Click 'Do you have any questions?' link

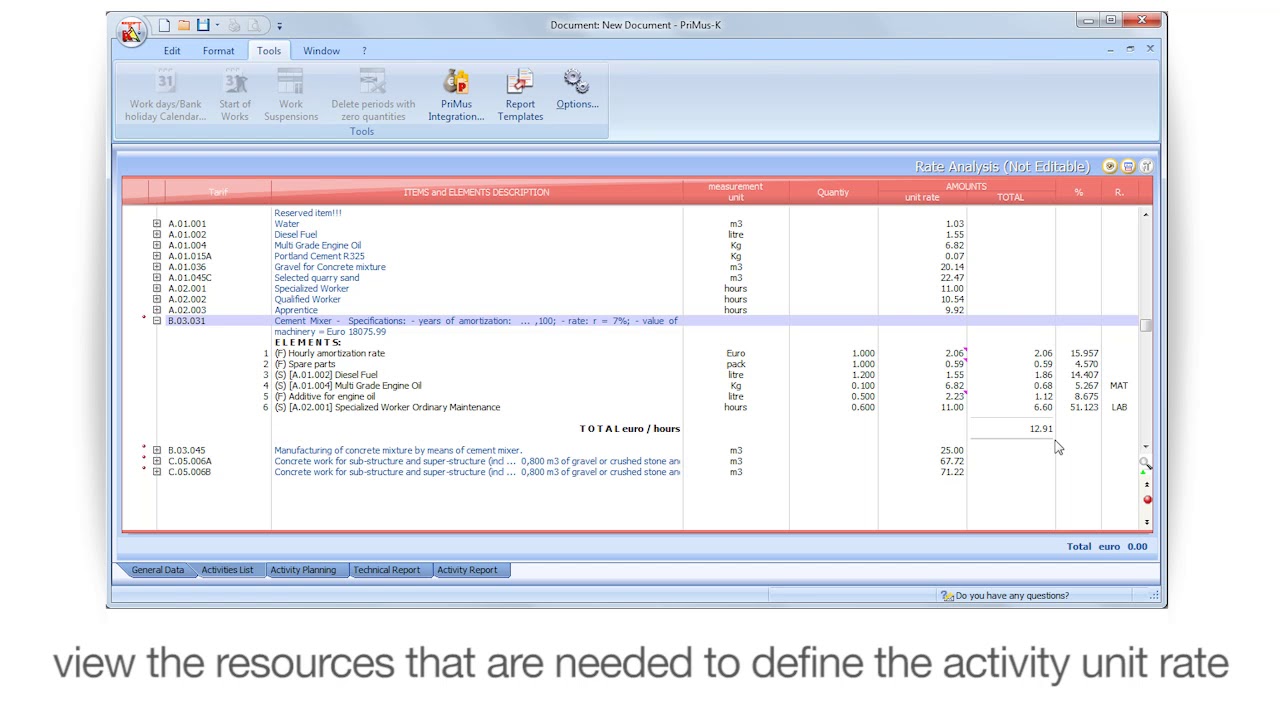pos(1012,596)
